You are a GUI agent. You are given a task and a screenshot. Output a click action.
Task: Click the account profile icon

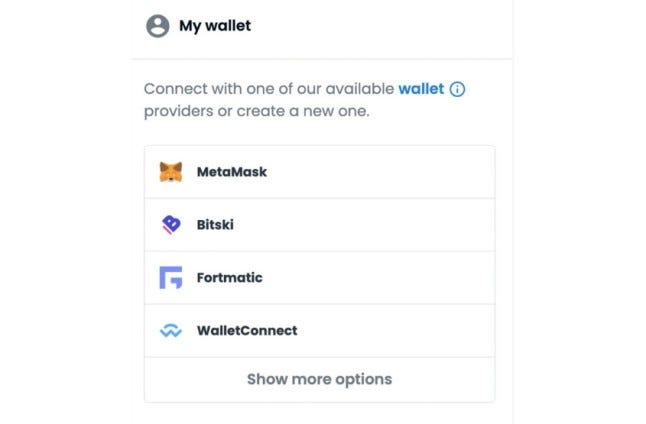[x=157, y=27]
